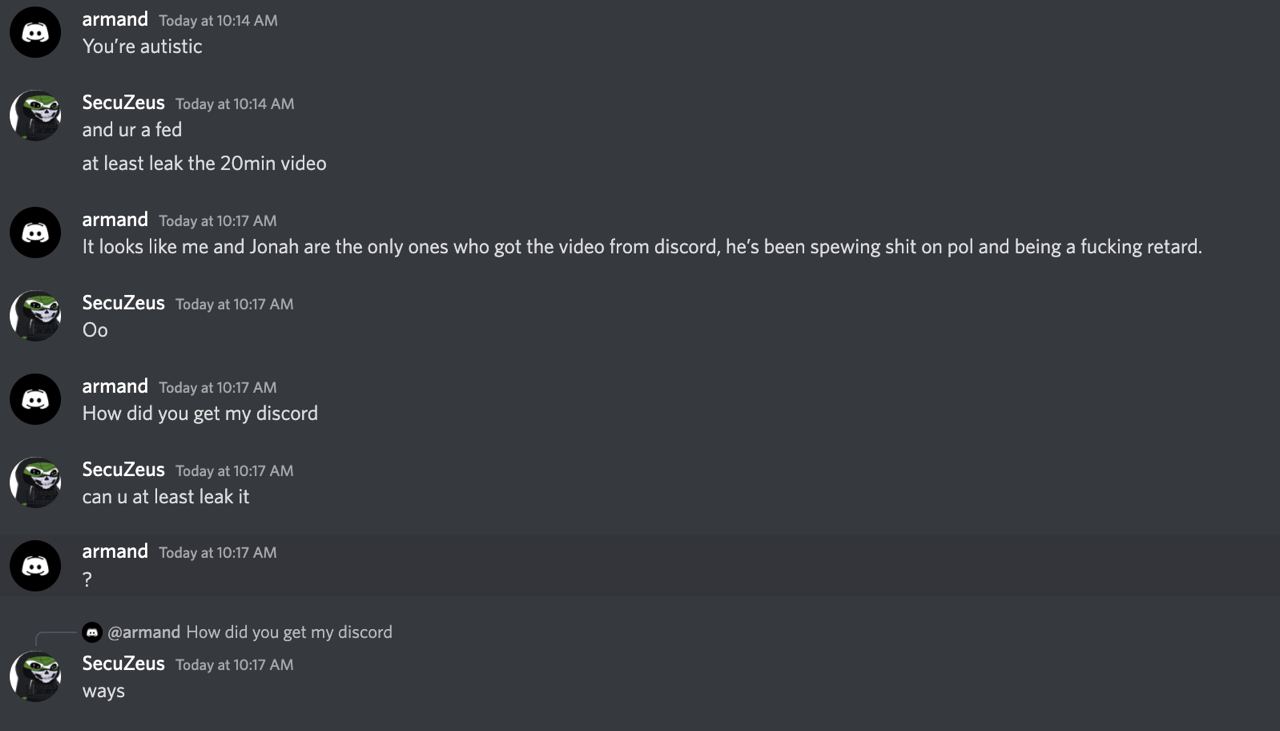Open armand's username above "You're autistic"
Viewport: 1280px width, 731px height.
[x=115, y=19]
